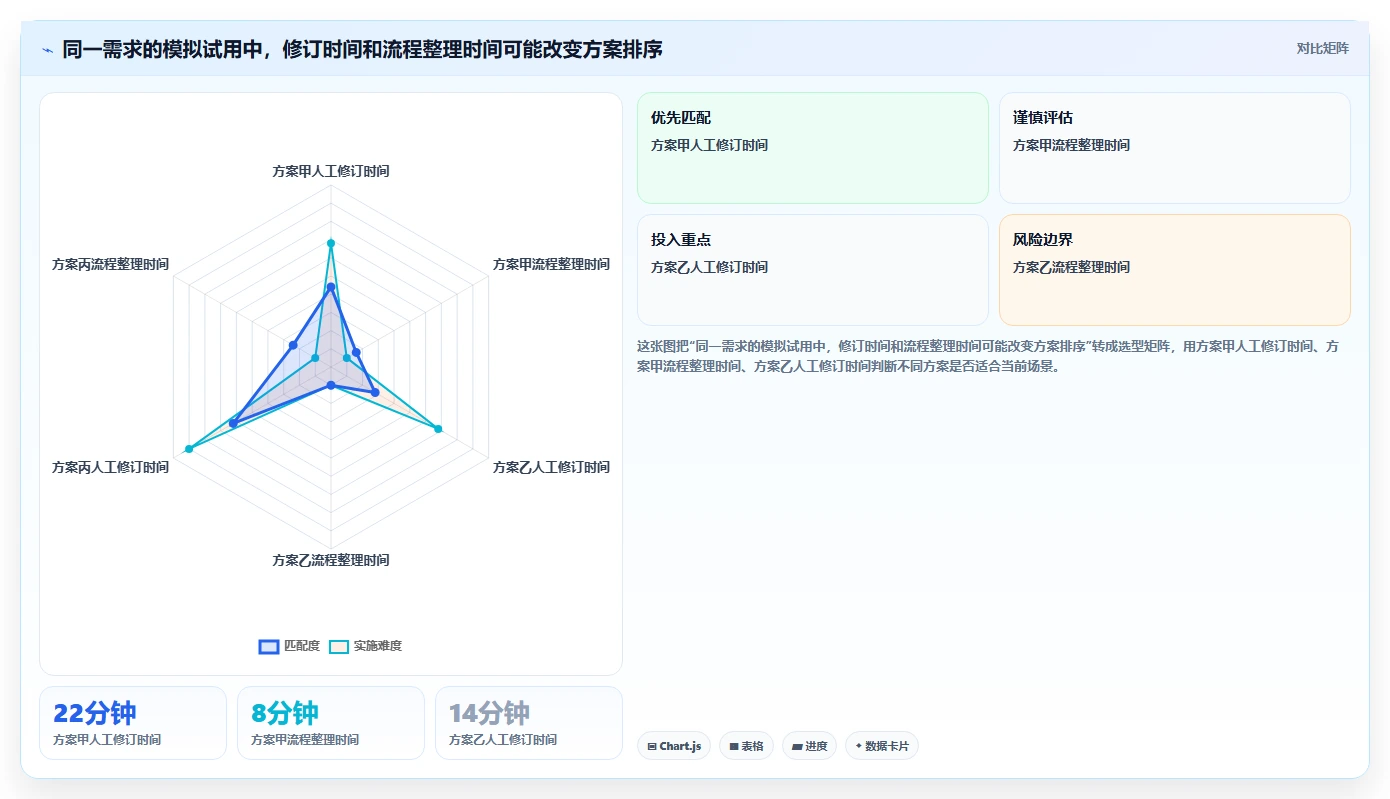Open the 谨慎评估 card
This screenshot has height=799, width=1390.
click(1175, 148)
